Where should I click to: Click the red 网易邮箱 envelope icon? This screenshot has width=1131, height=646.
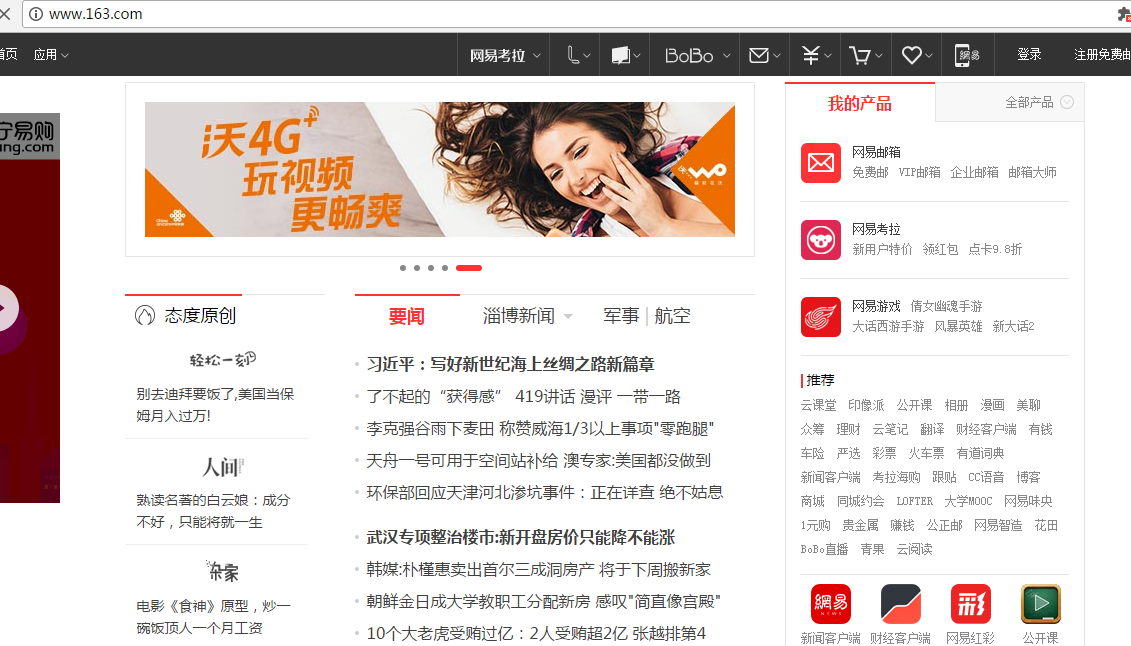pos(820,163)
